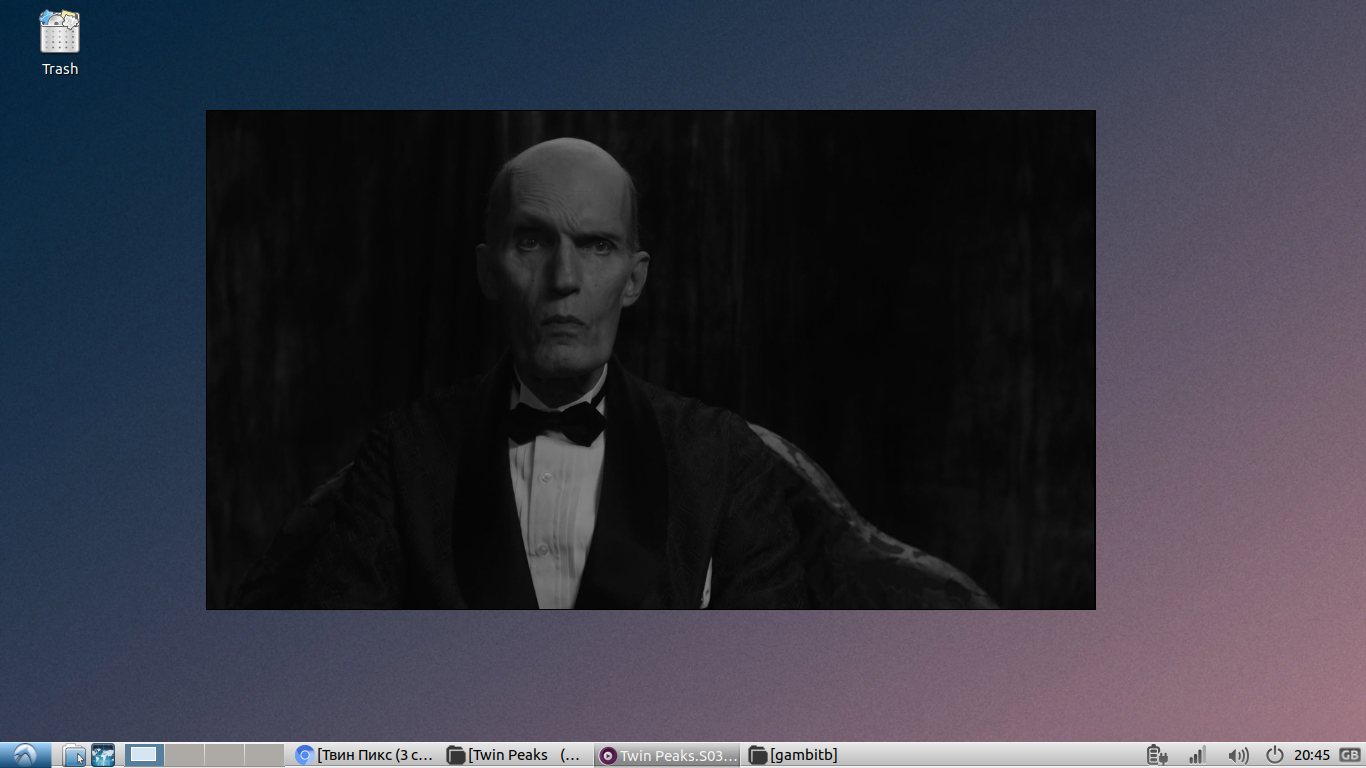1366x768 pixels.
Task: Check the battery status tray icon
Action: pyautogui.click(x=1157, y=755)
